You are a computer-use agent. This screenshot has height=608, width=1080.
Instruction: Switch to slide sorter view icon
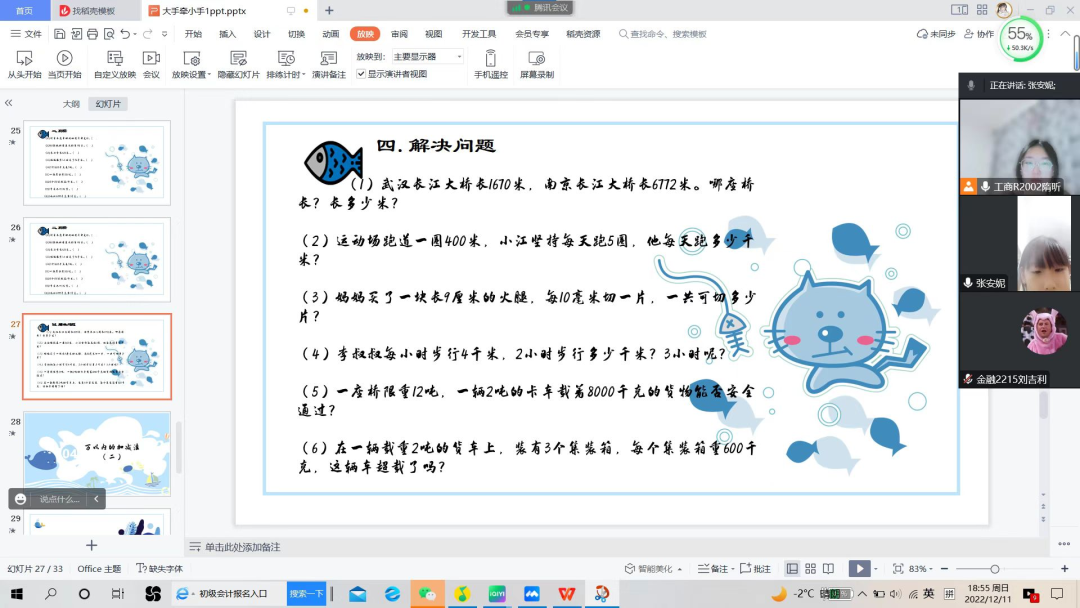[x=809, y=569]
